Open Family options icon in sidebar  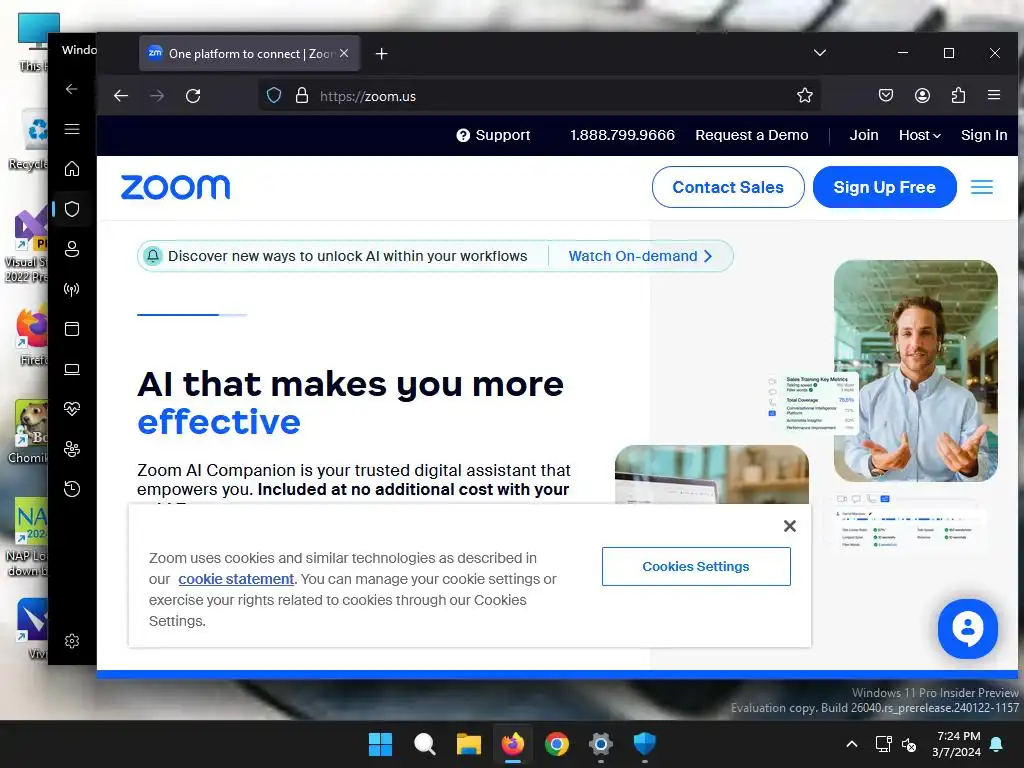tap(72, 449)
